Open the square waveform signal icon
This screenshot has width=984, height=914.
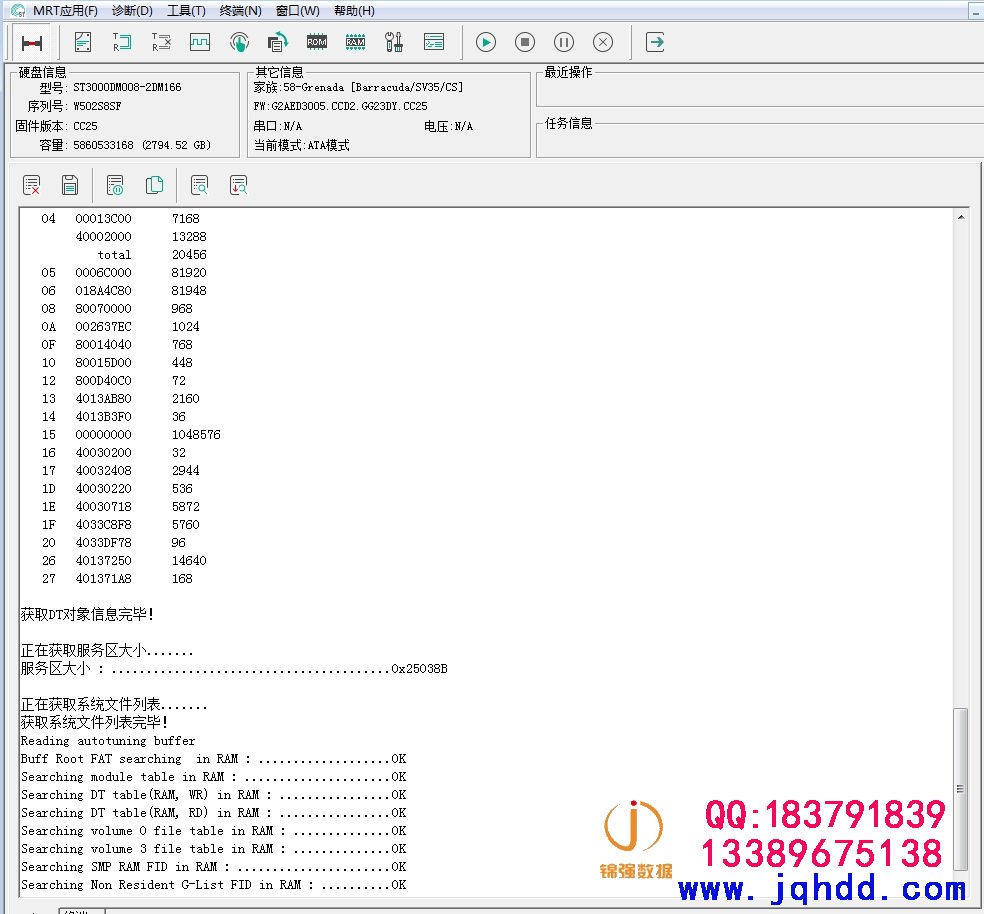[200, 42]
